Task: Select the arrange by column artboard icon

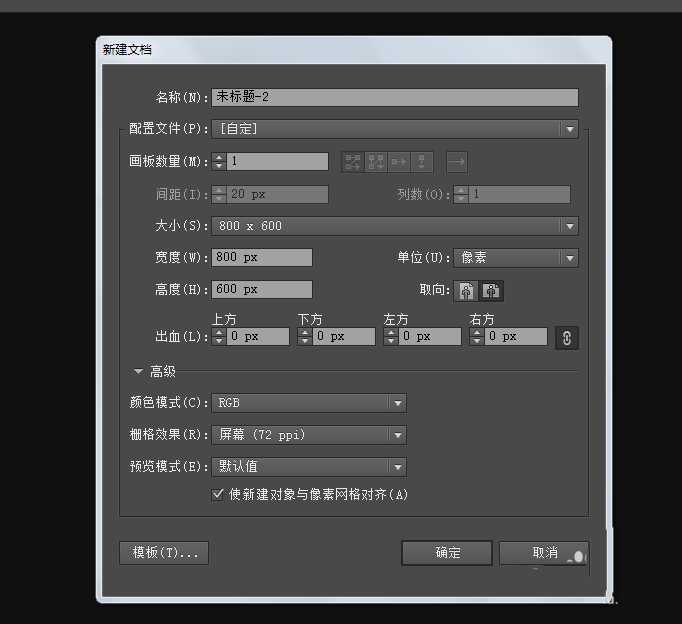Action: 422,162
